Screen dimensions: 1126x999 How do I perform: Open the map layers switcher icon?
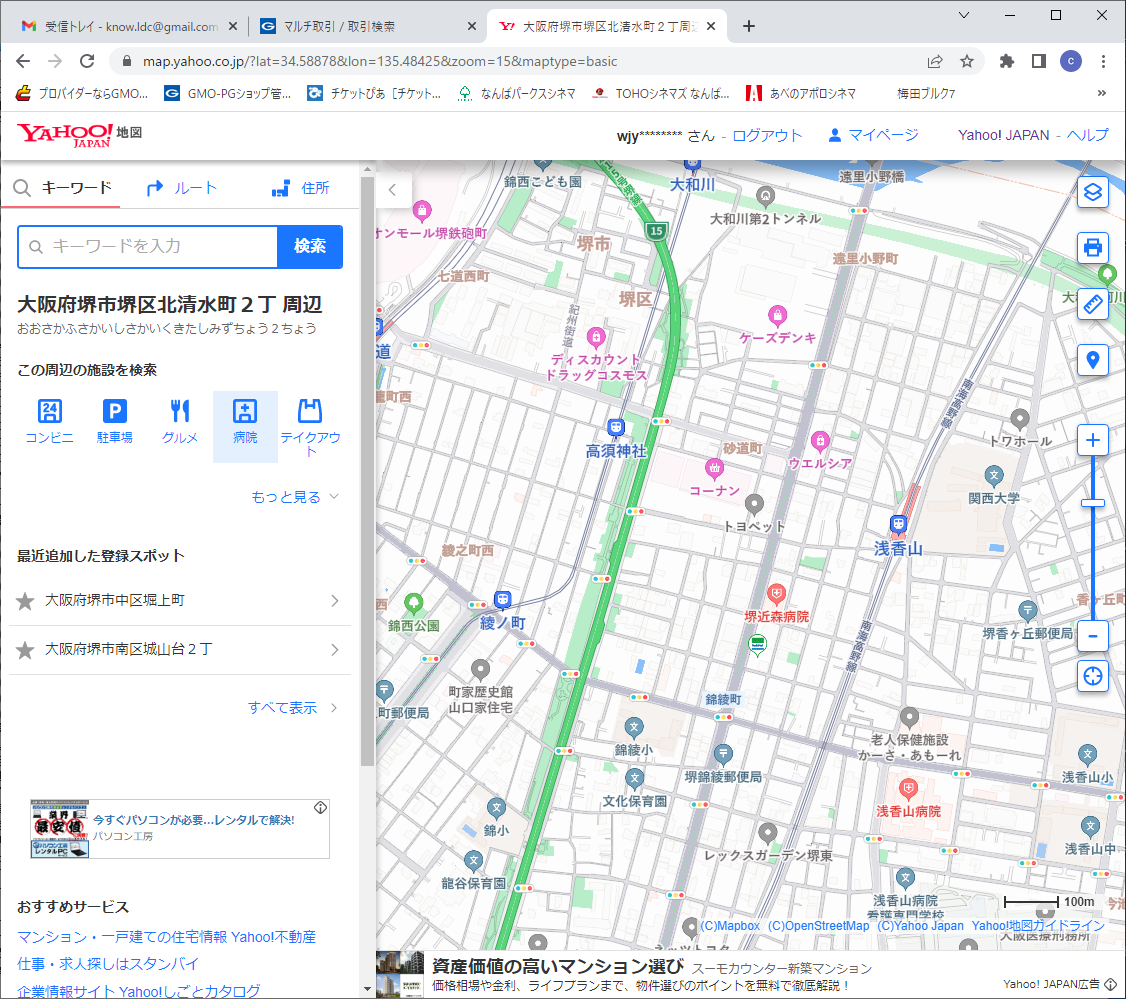tap(1093, 191)
